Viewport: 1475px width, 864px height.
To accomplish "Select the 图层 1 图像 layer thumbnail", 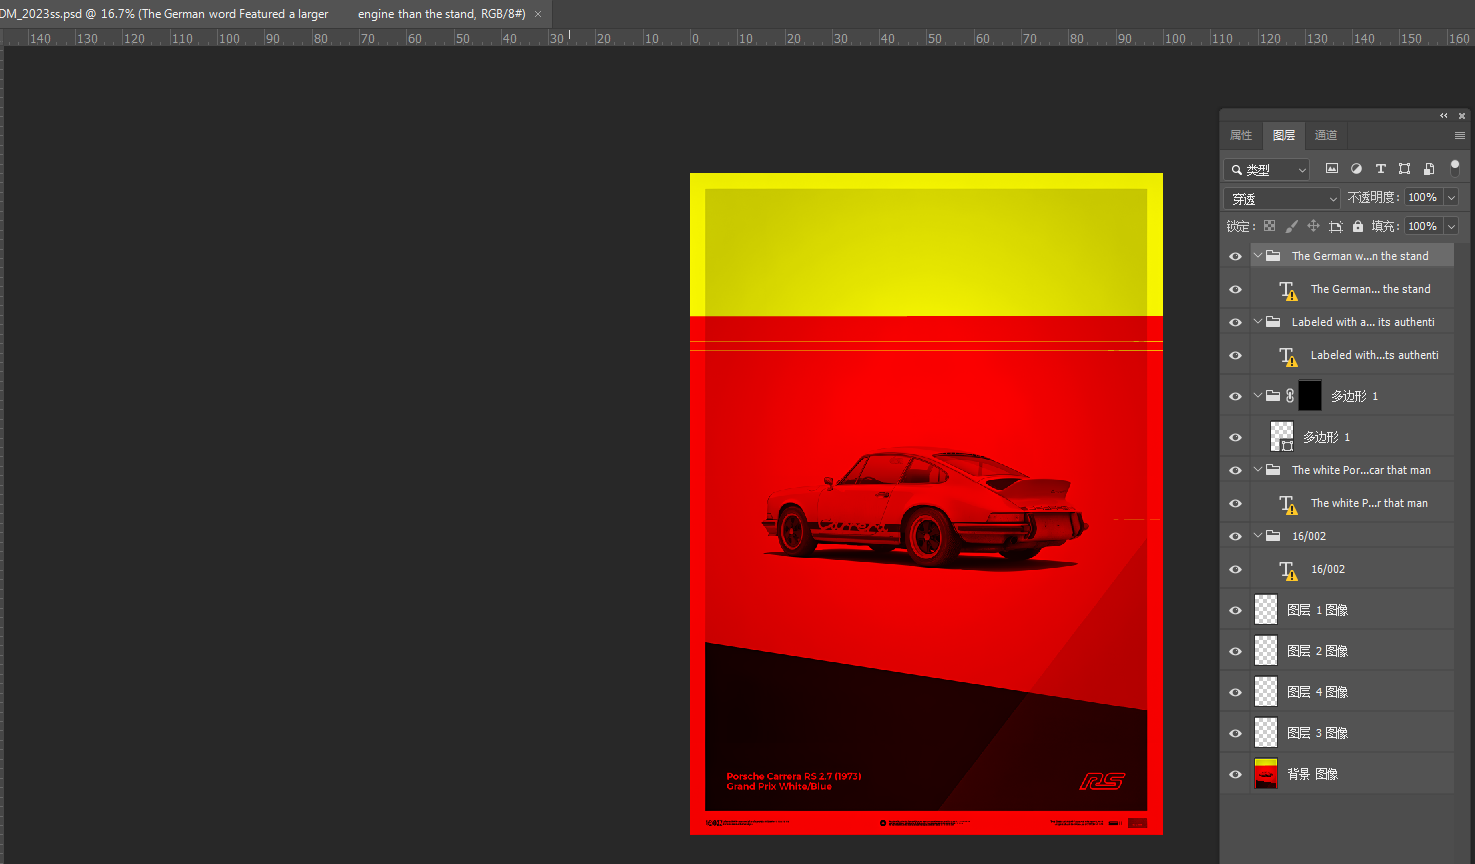I will pos(1266,610).
